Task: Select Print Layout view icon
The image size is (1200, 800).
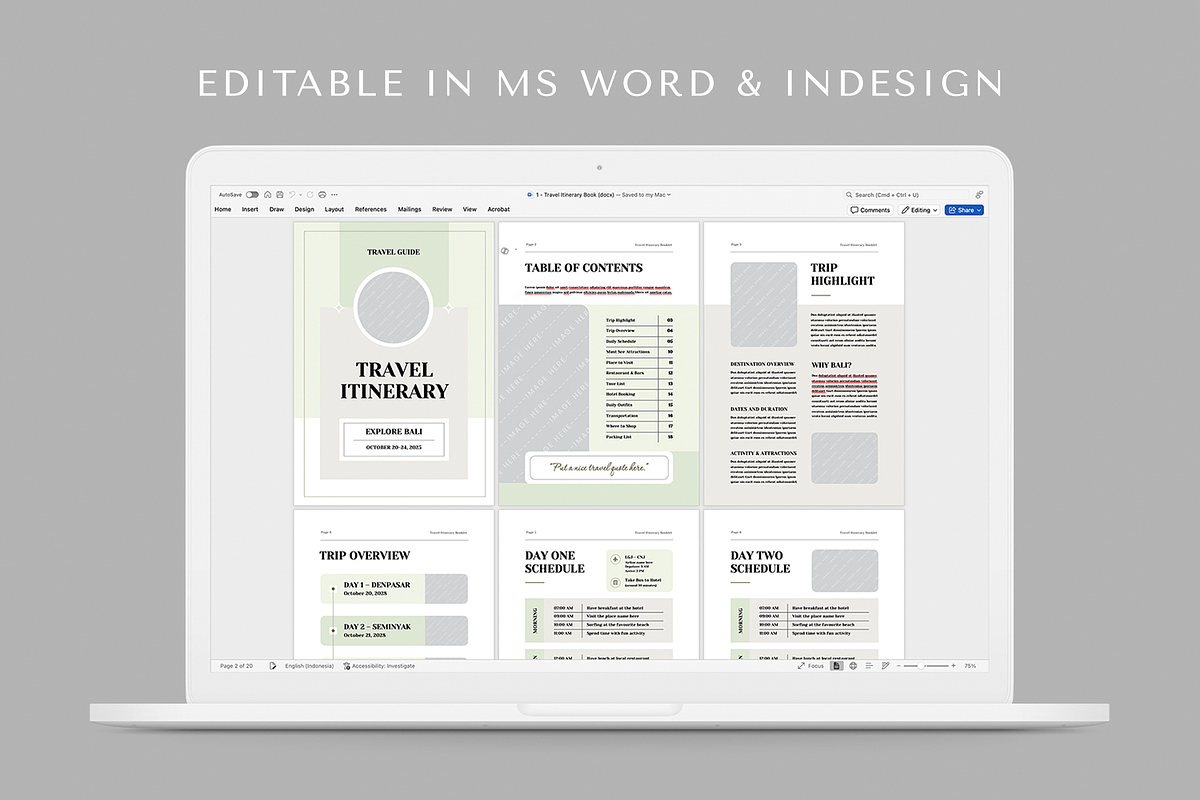Action: [837, 666]
